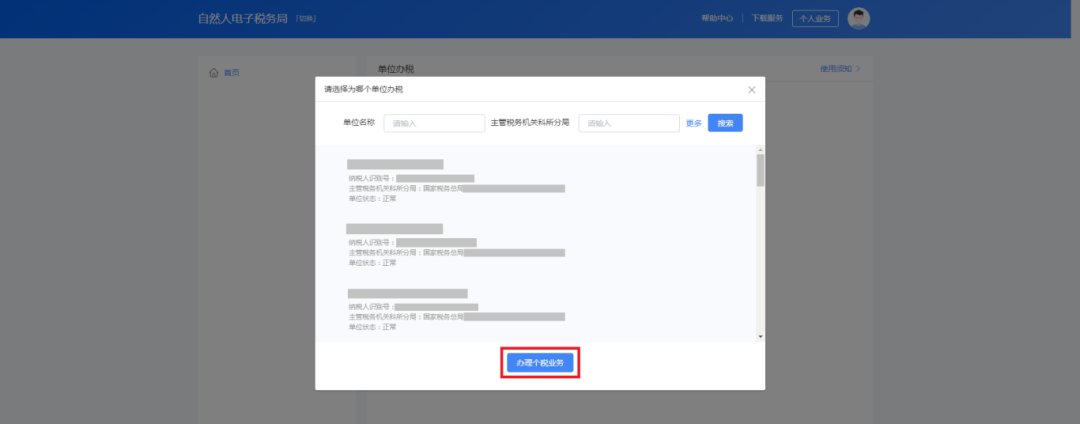Click the user avatar in the header
The image size is (1080, 424).
(858, 18)
